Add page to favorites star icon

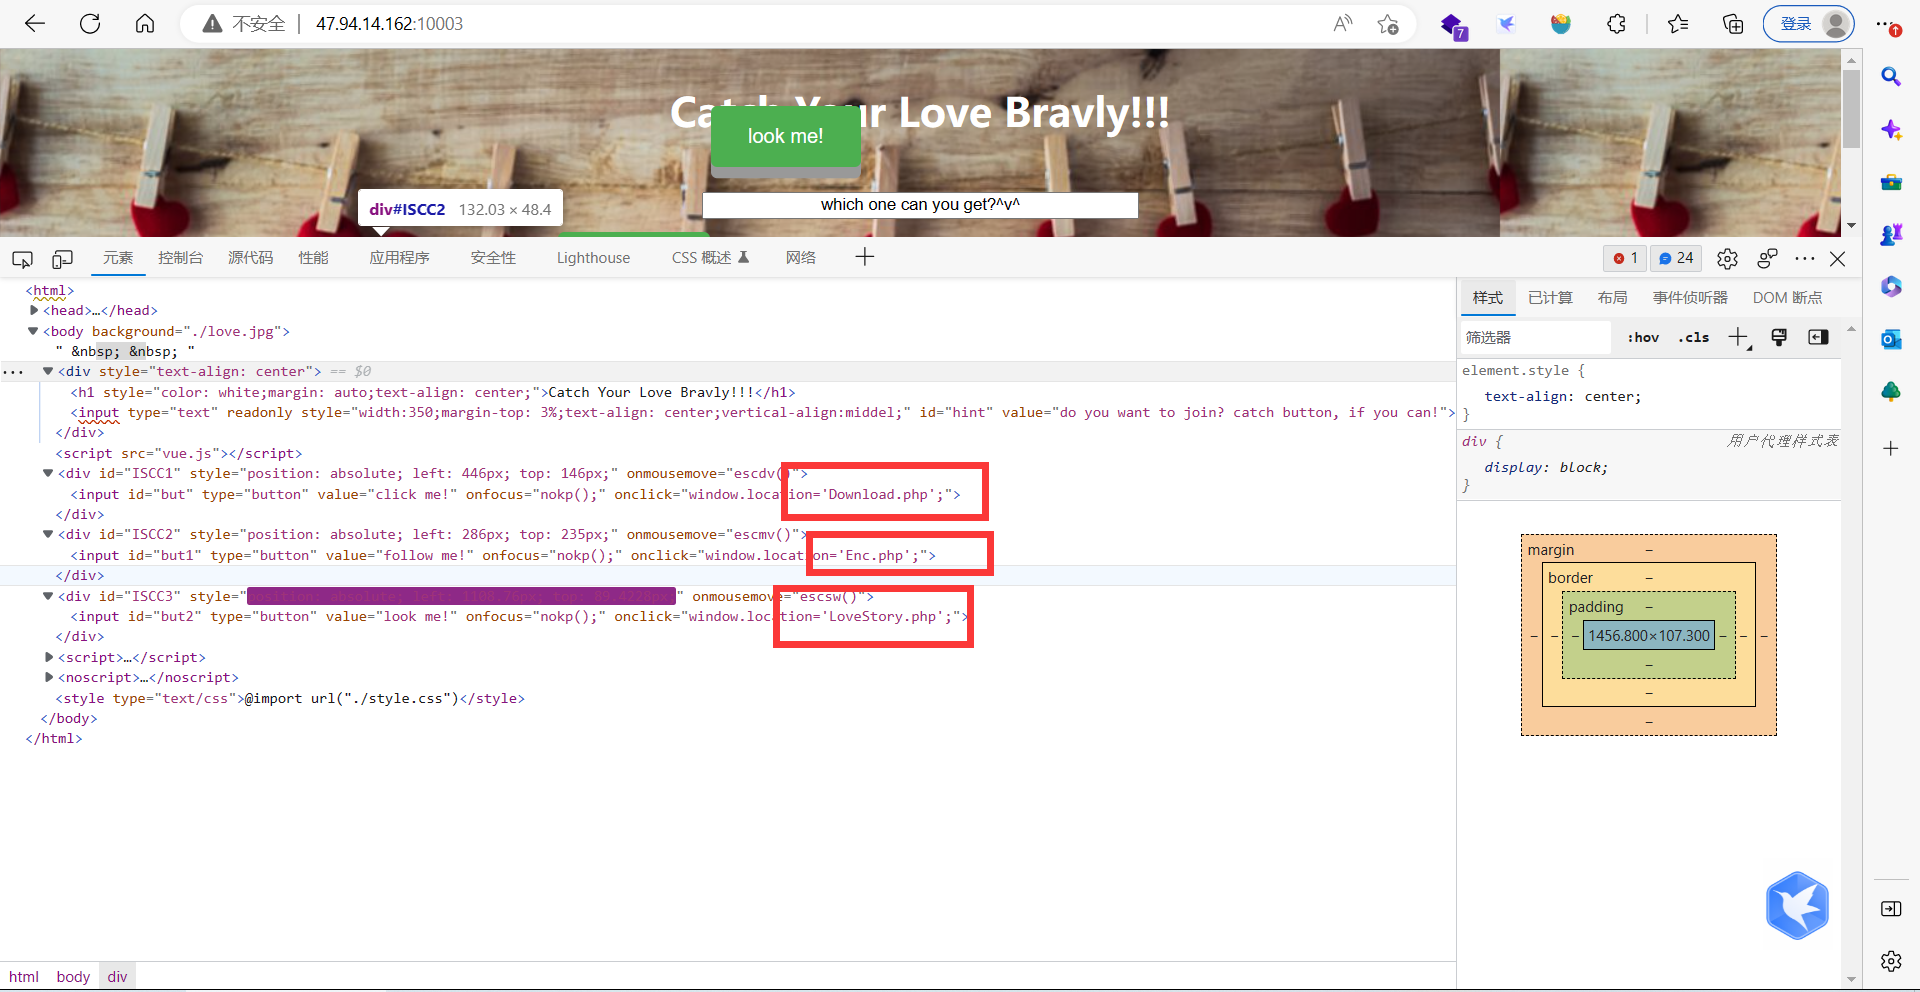pos(1387,24)
